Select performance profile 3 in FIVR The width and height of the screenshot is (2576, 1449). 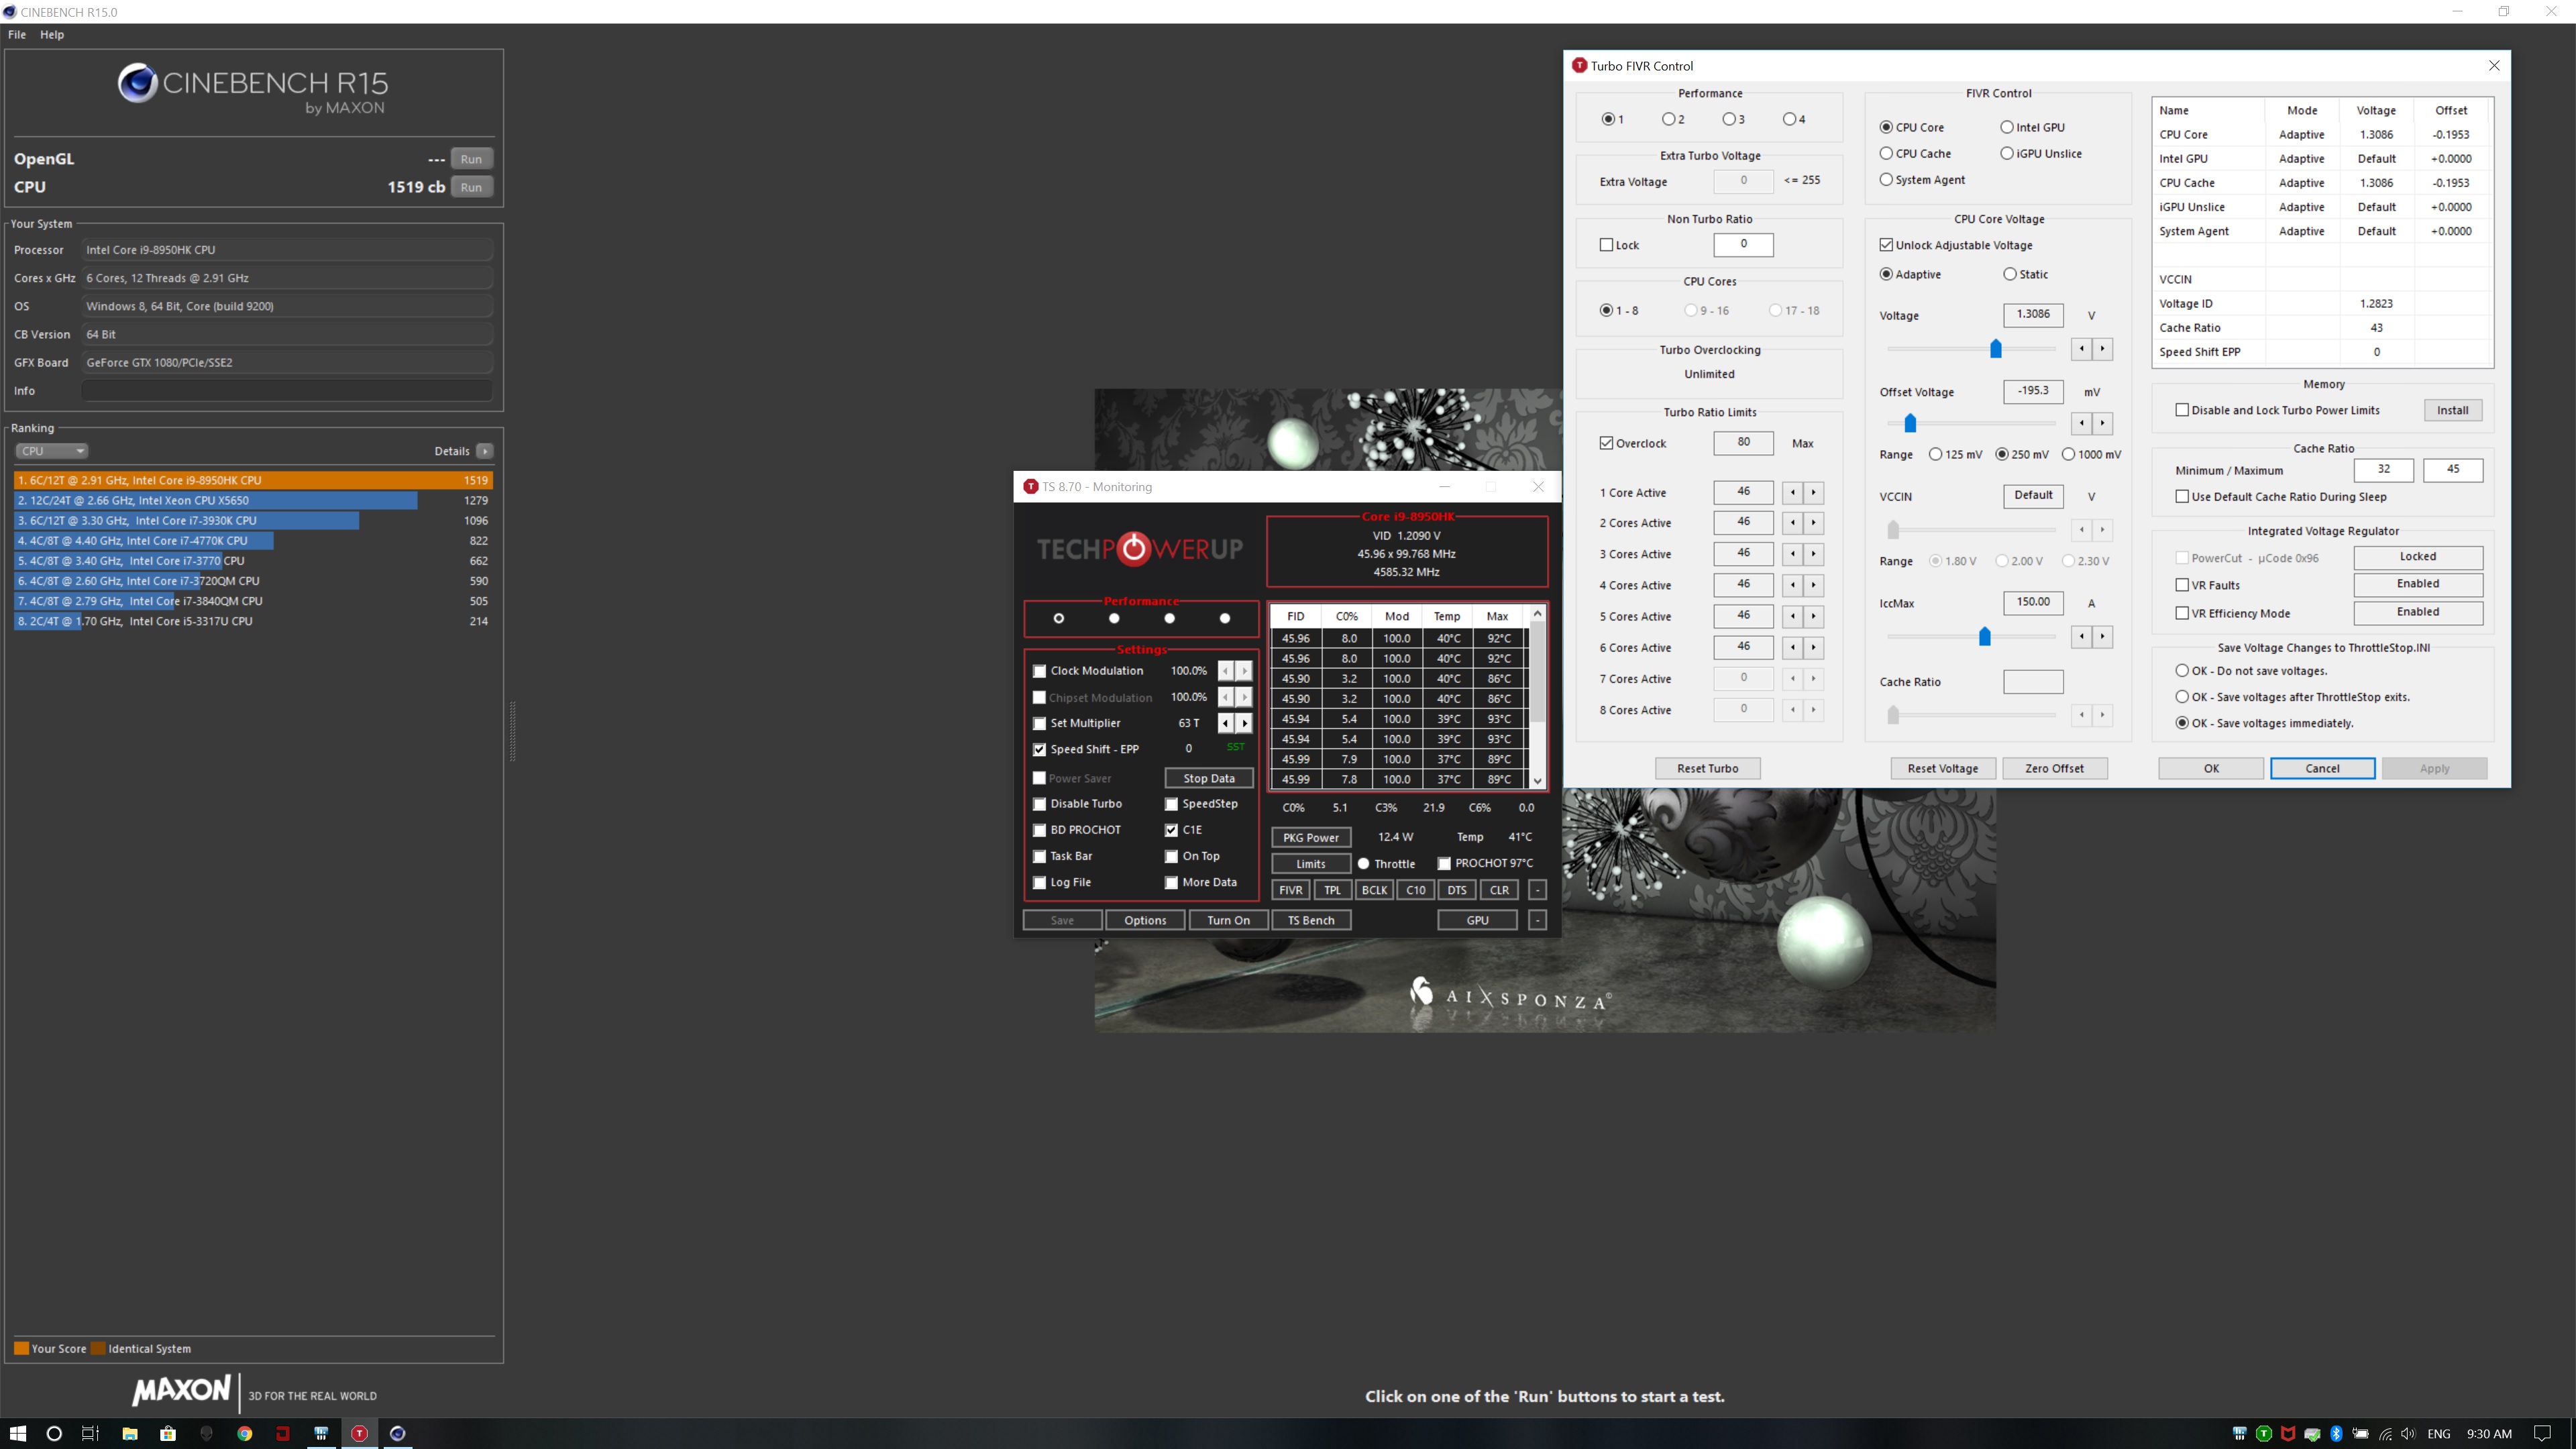[1728, 119]
